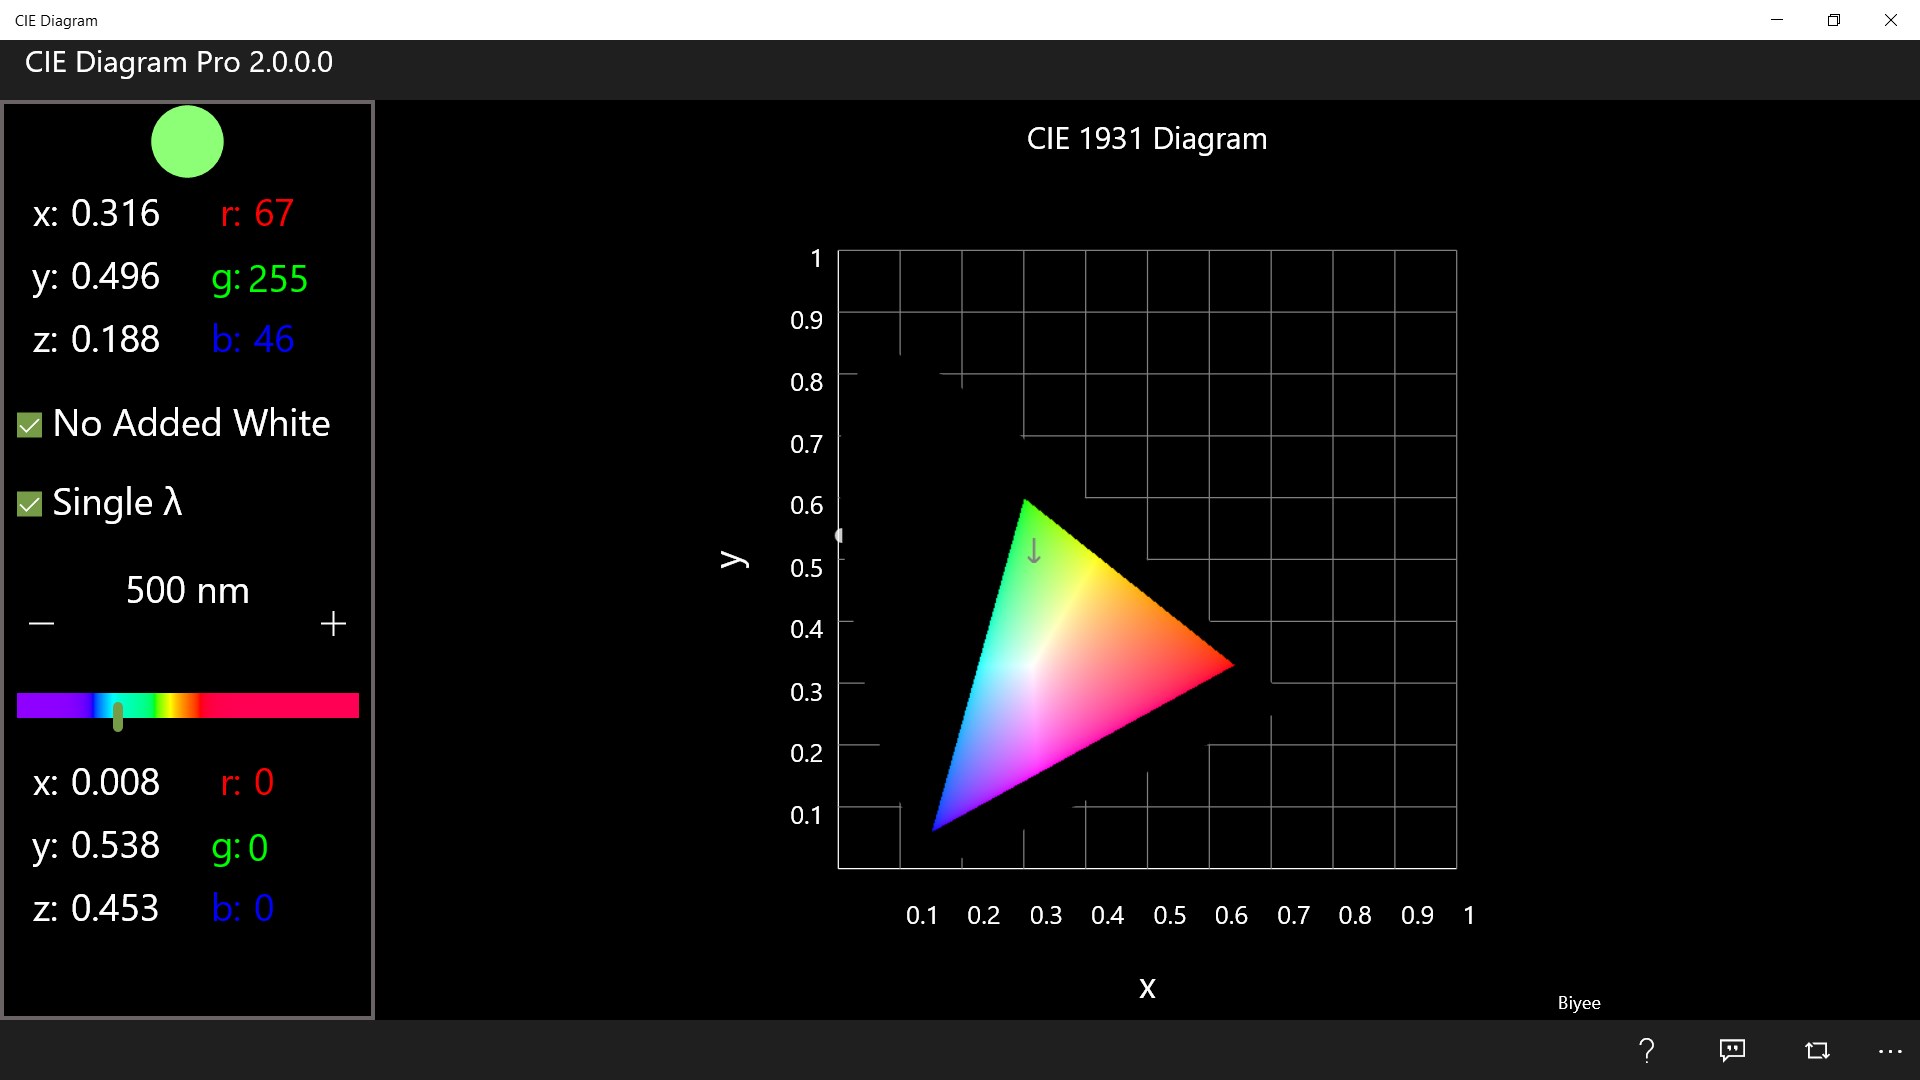Click the red corner of color triangle
This screenshot has width=1920, height=1080.
(x=1225, y=664)
